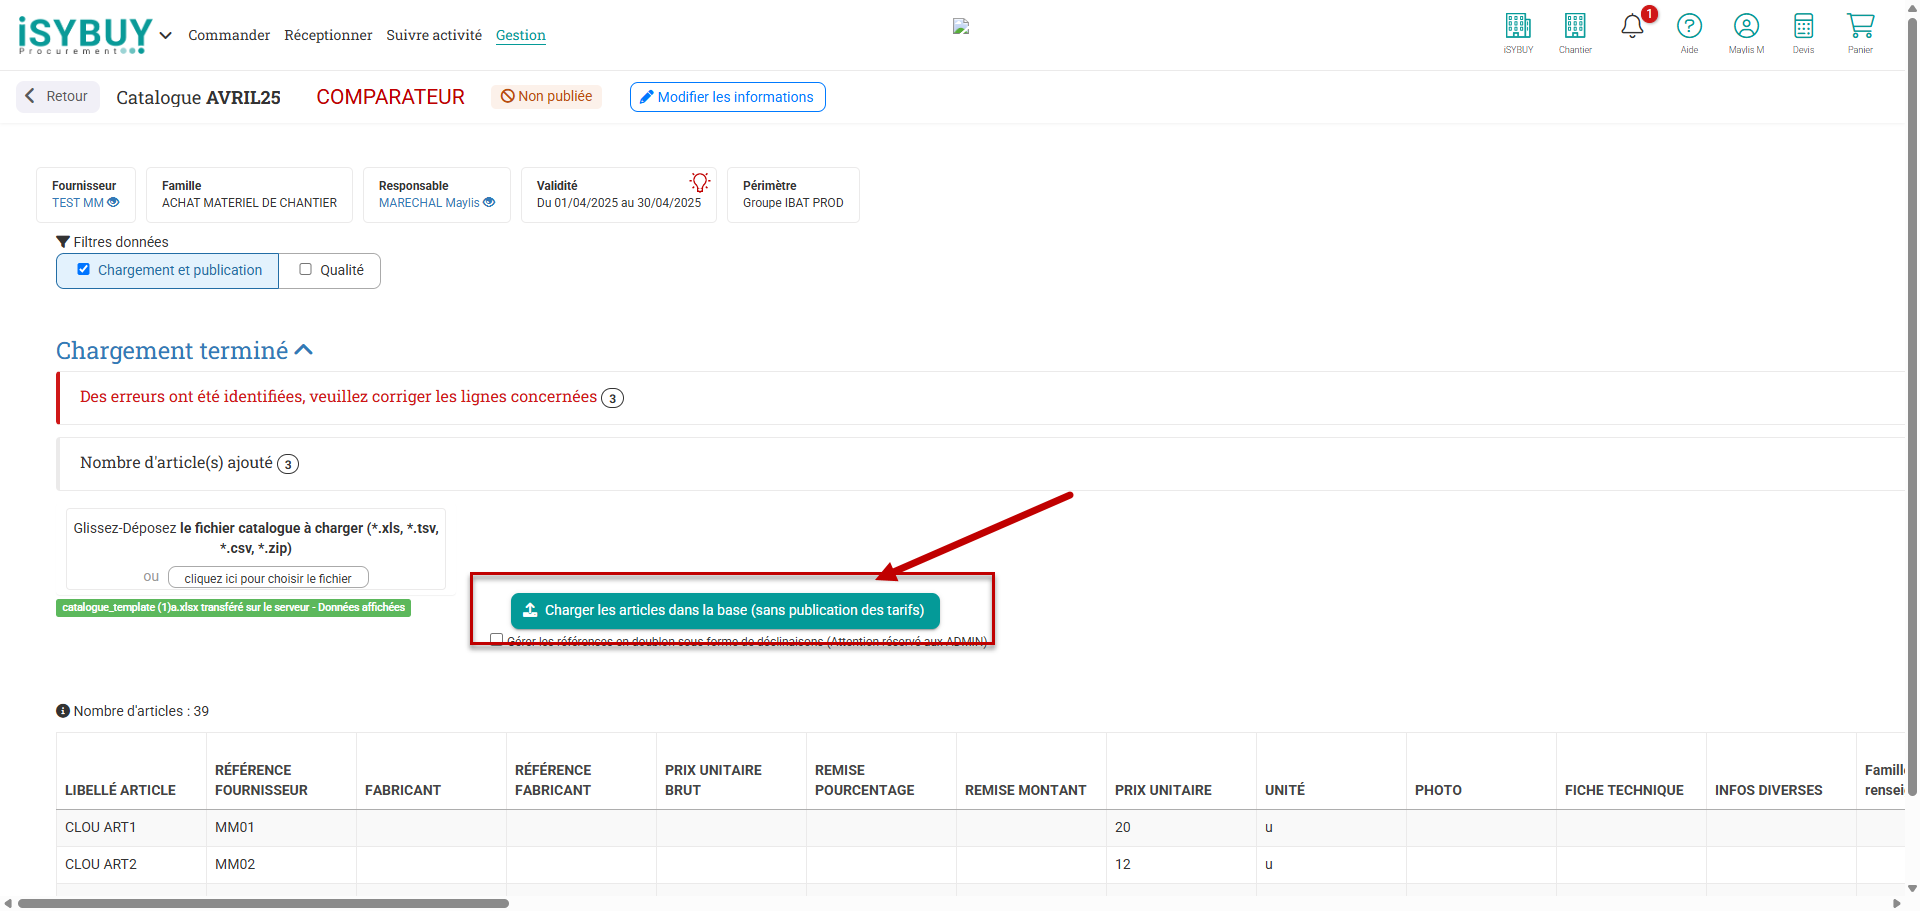Select the CLOU ART1 cell

tap(132, 827)
